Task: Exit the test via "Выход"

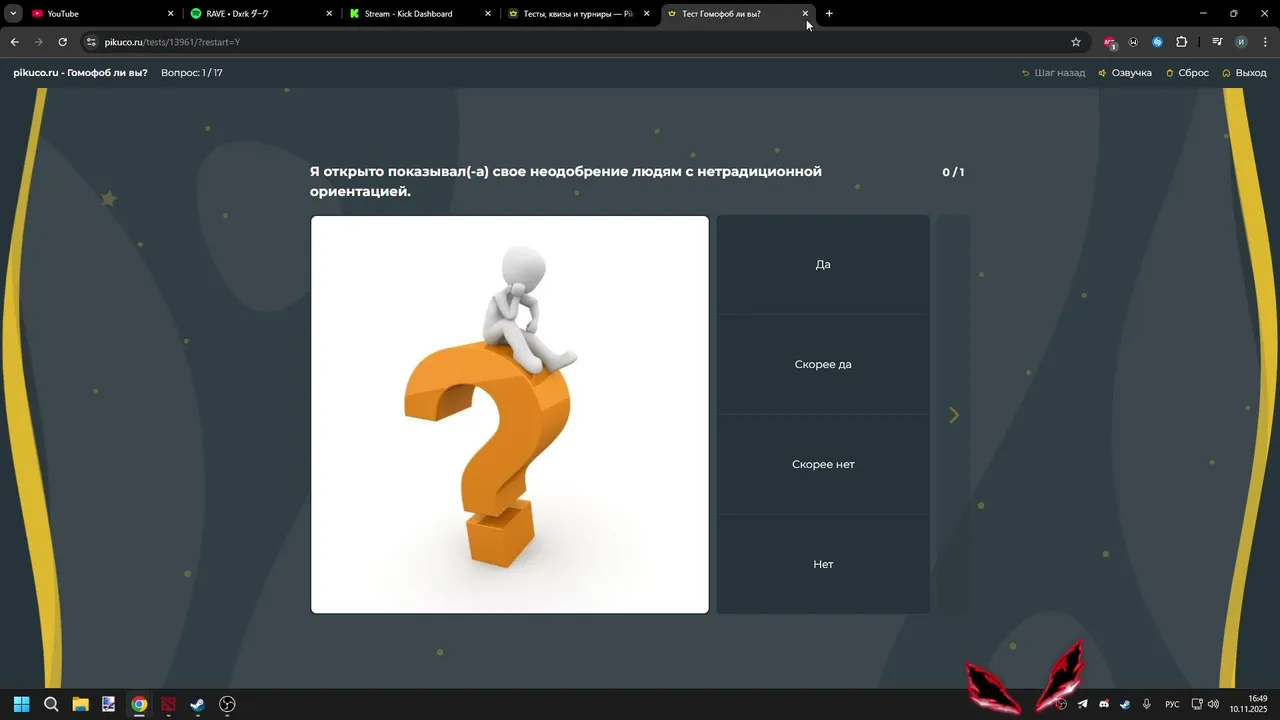Action: pos(1244,73)
